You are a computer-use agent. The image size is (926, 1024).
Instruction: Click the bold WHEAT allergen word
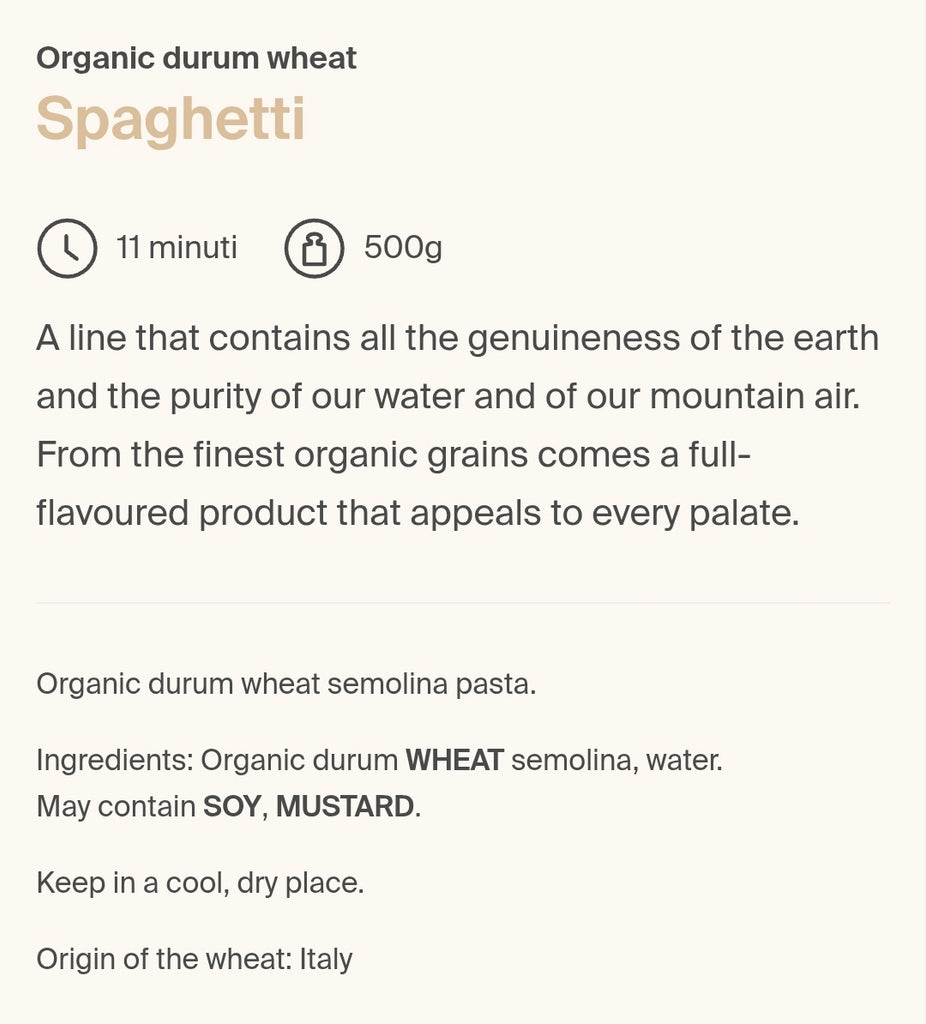(x=454, y=760)
